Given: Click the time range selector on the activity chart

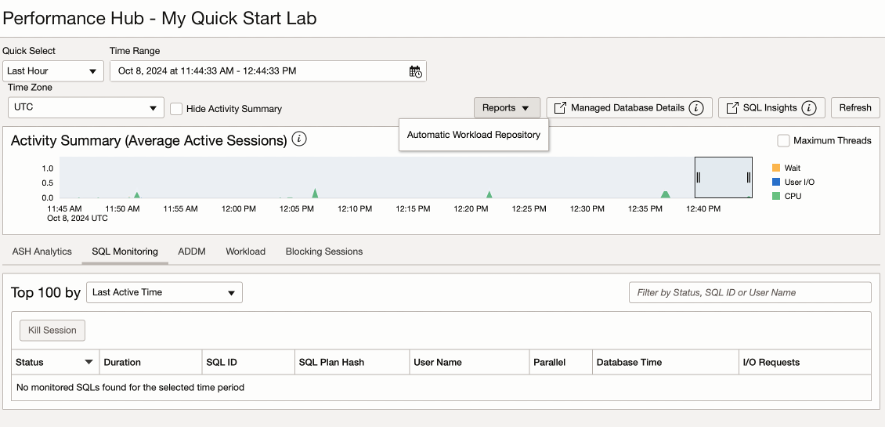Looking at the screenshot, I should tap(723, 177).
